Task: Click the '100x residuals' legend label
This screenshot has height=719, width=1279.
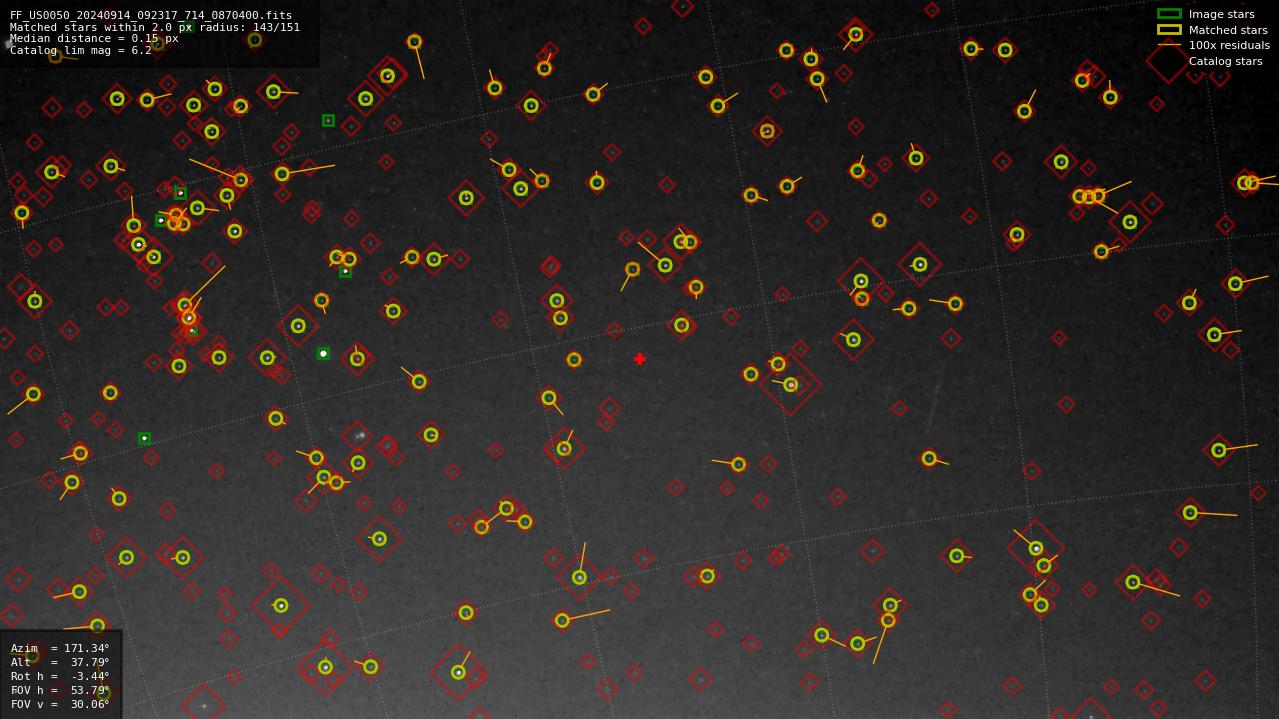Action: (1229, 45)
